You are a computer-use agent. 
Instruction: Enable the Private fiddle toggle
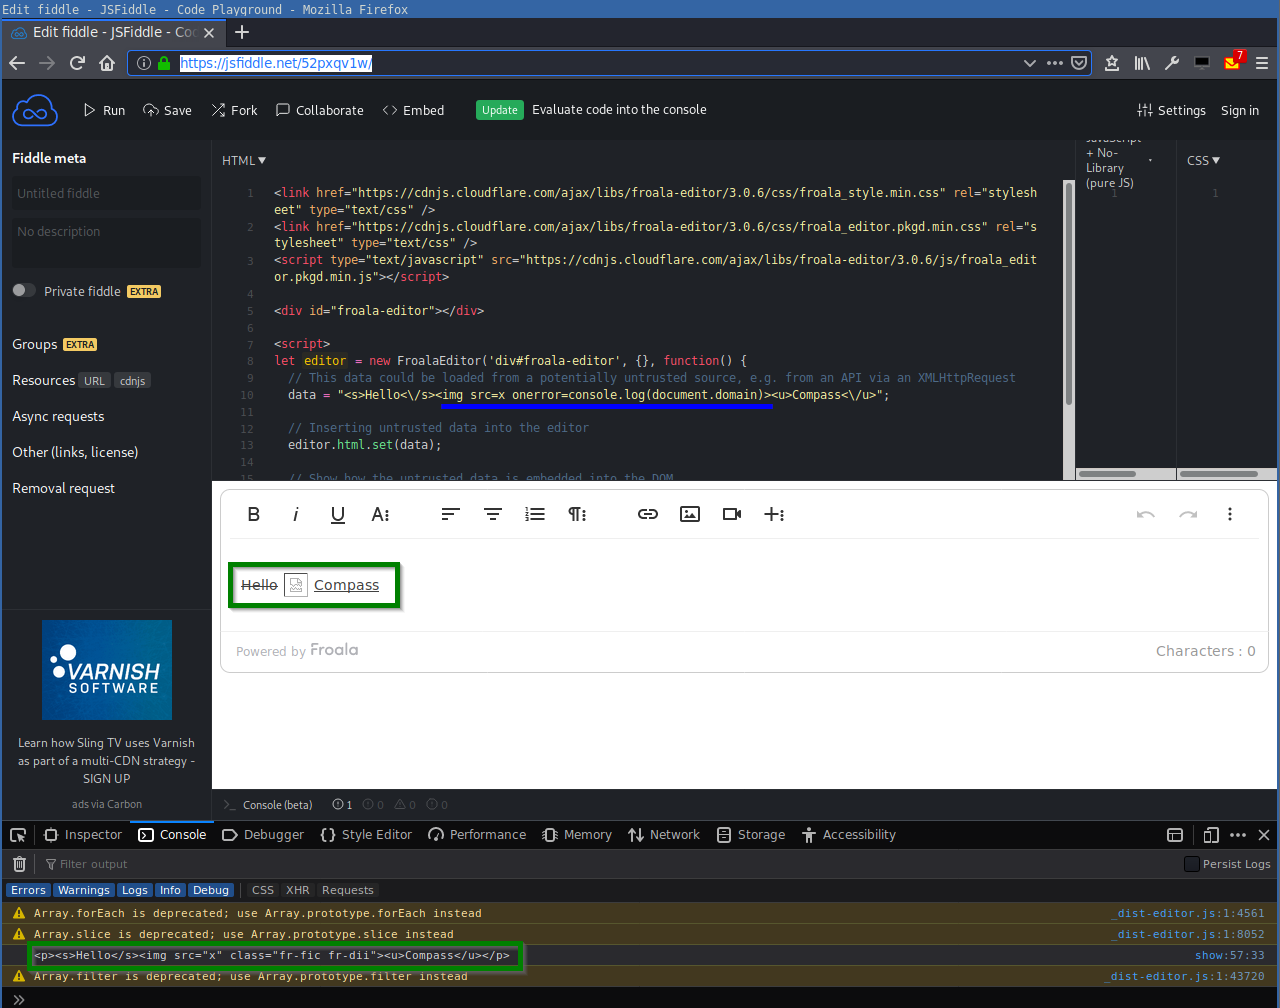(x=22, y=290)
